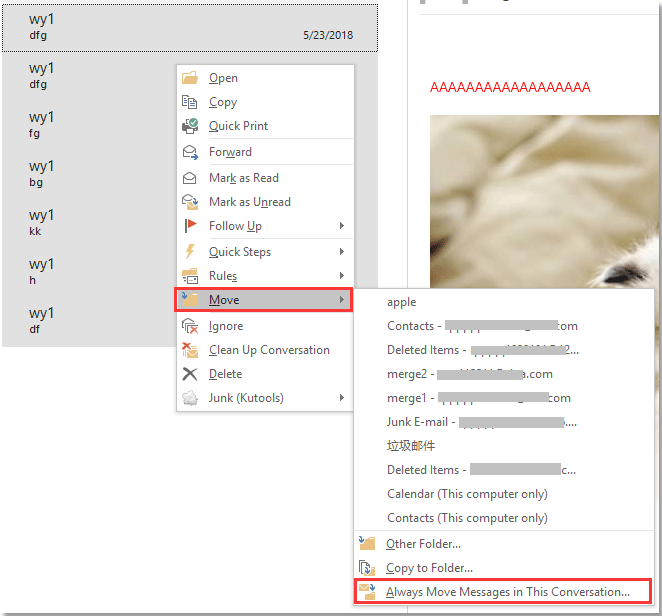The height and width of the screenshot is (616, 662).
Task: Click the Delete X icon
Action: tap(190, 374)
